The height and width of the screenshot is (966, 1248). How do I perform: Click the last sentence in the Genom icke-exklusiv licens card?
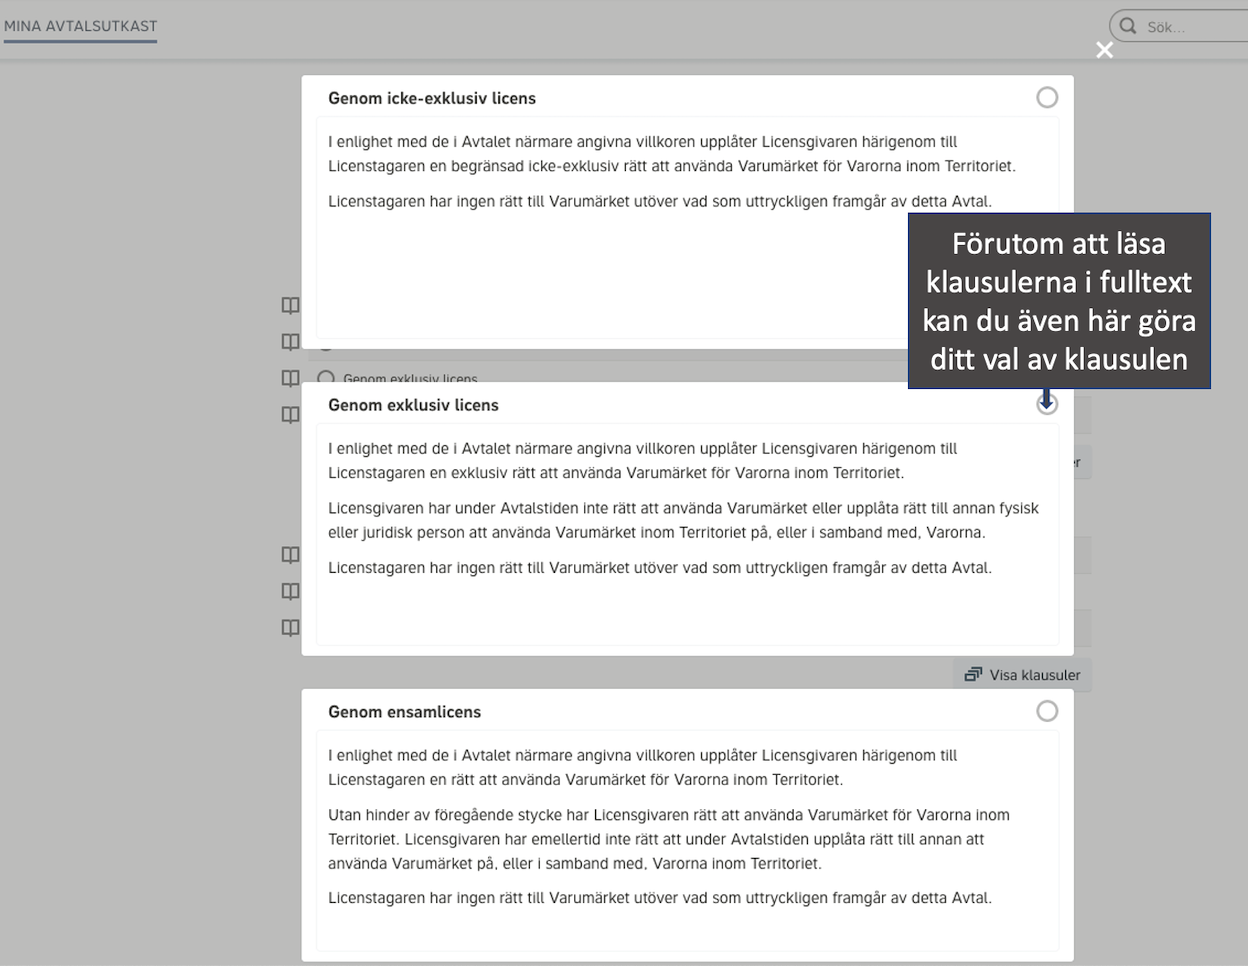tap(660, 201)
